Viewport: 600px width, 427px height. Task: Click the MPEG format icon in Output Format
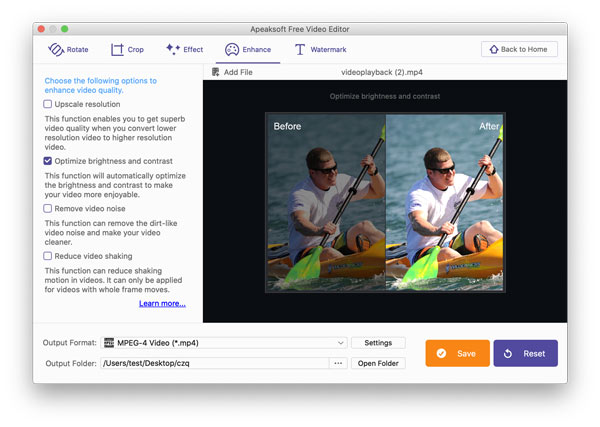[x=109, y=342]
